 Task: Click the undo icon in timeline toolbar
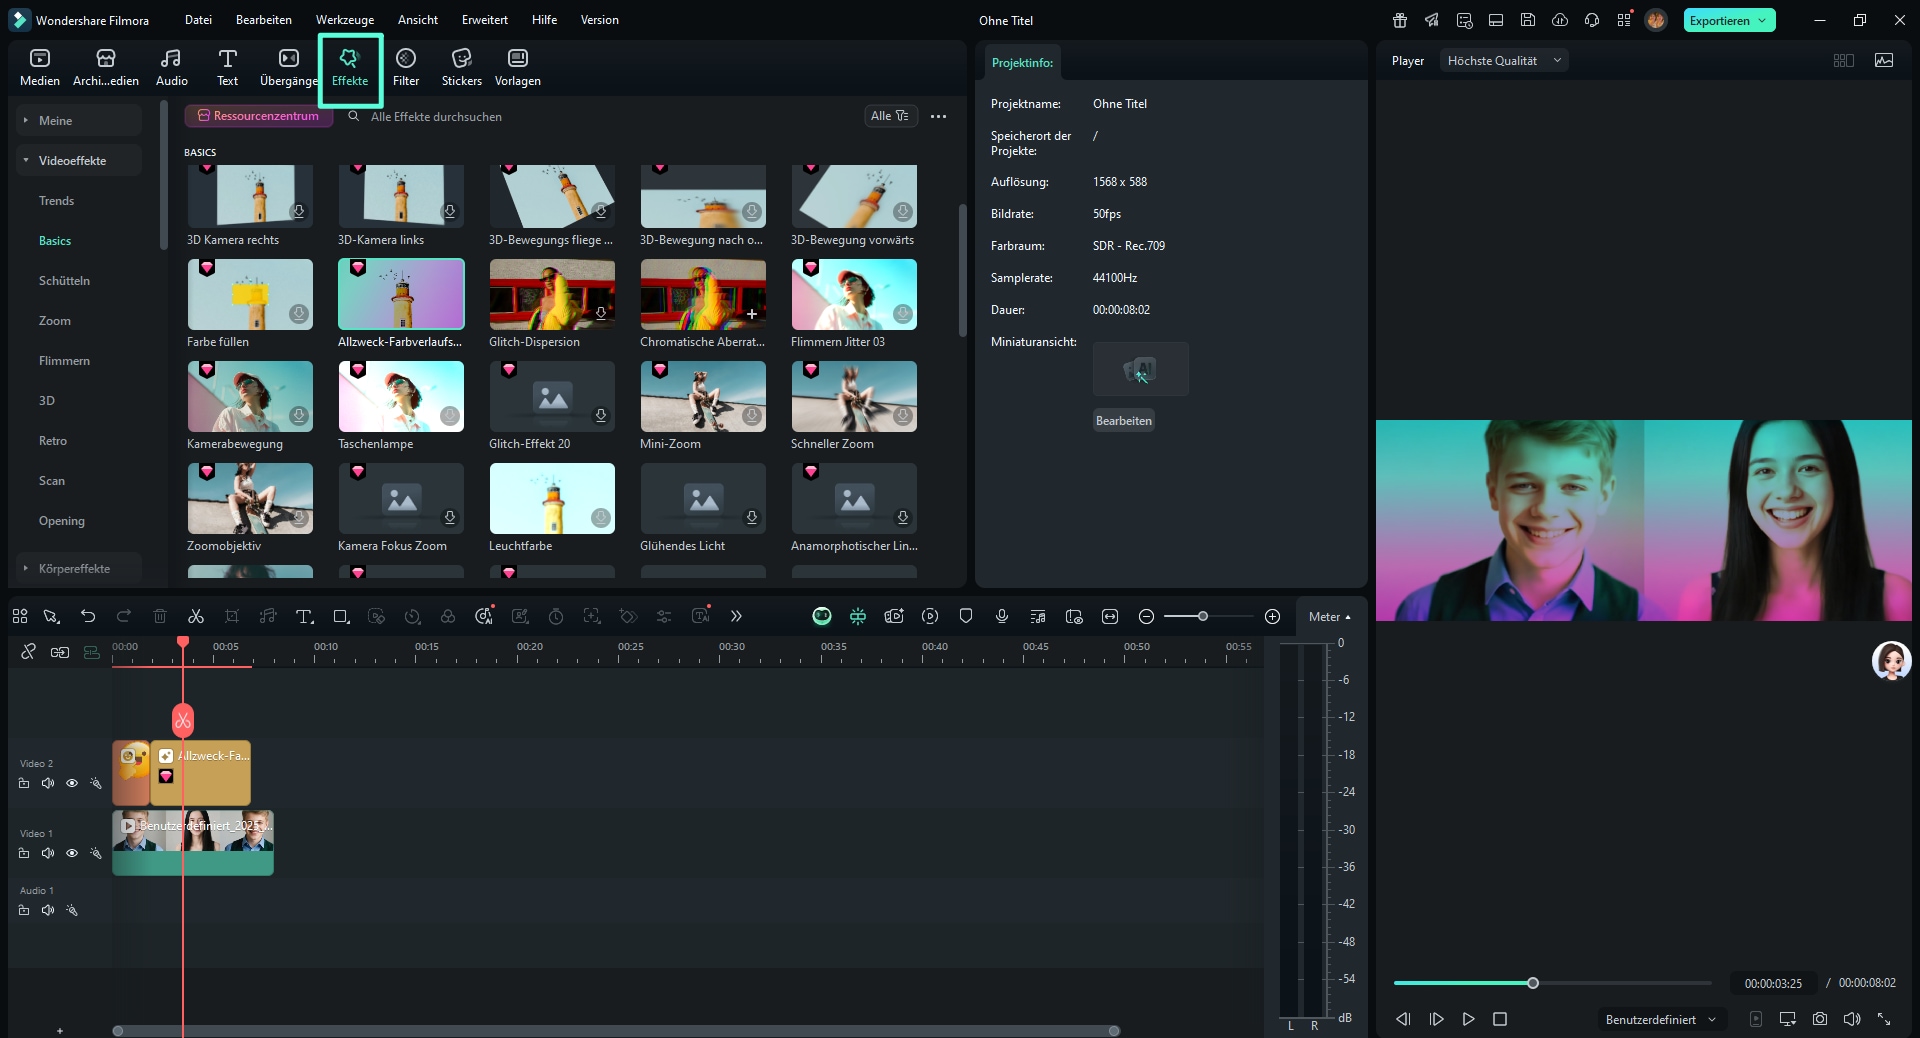[88, 616]
